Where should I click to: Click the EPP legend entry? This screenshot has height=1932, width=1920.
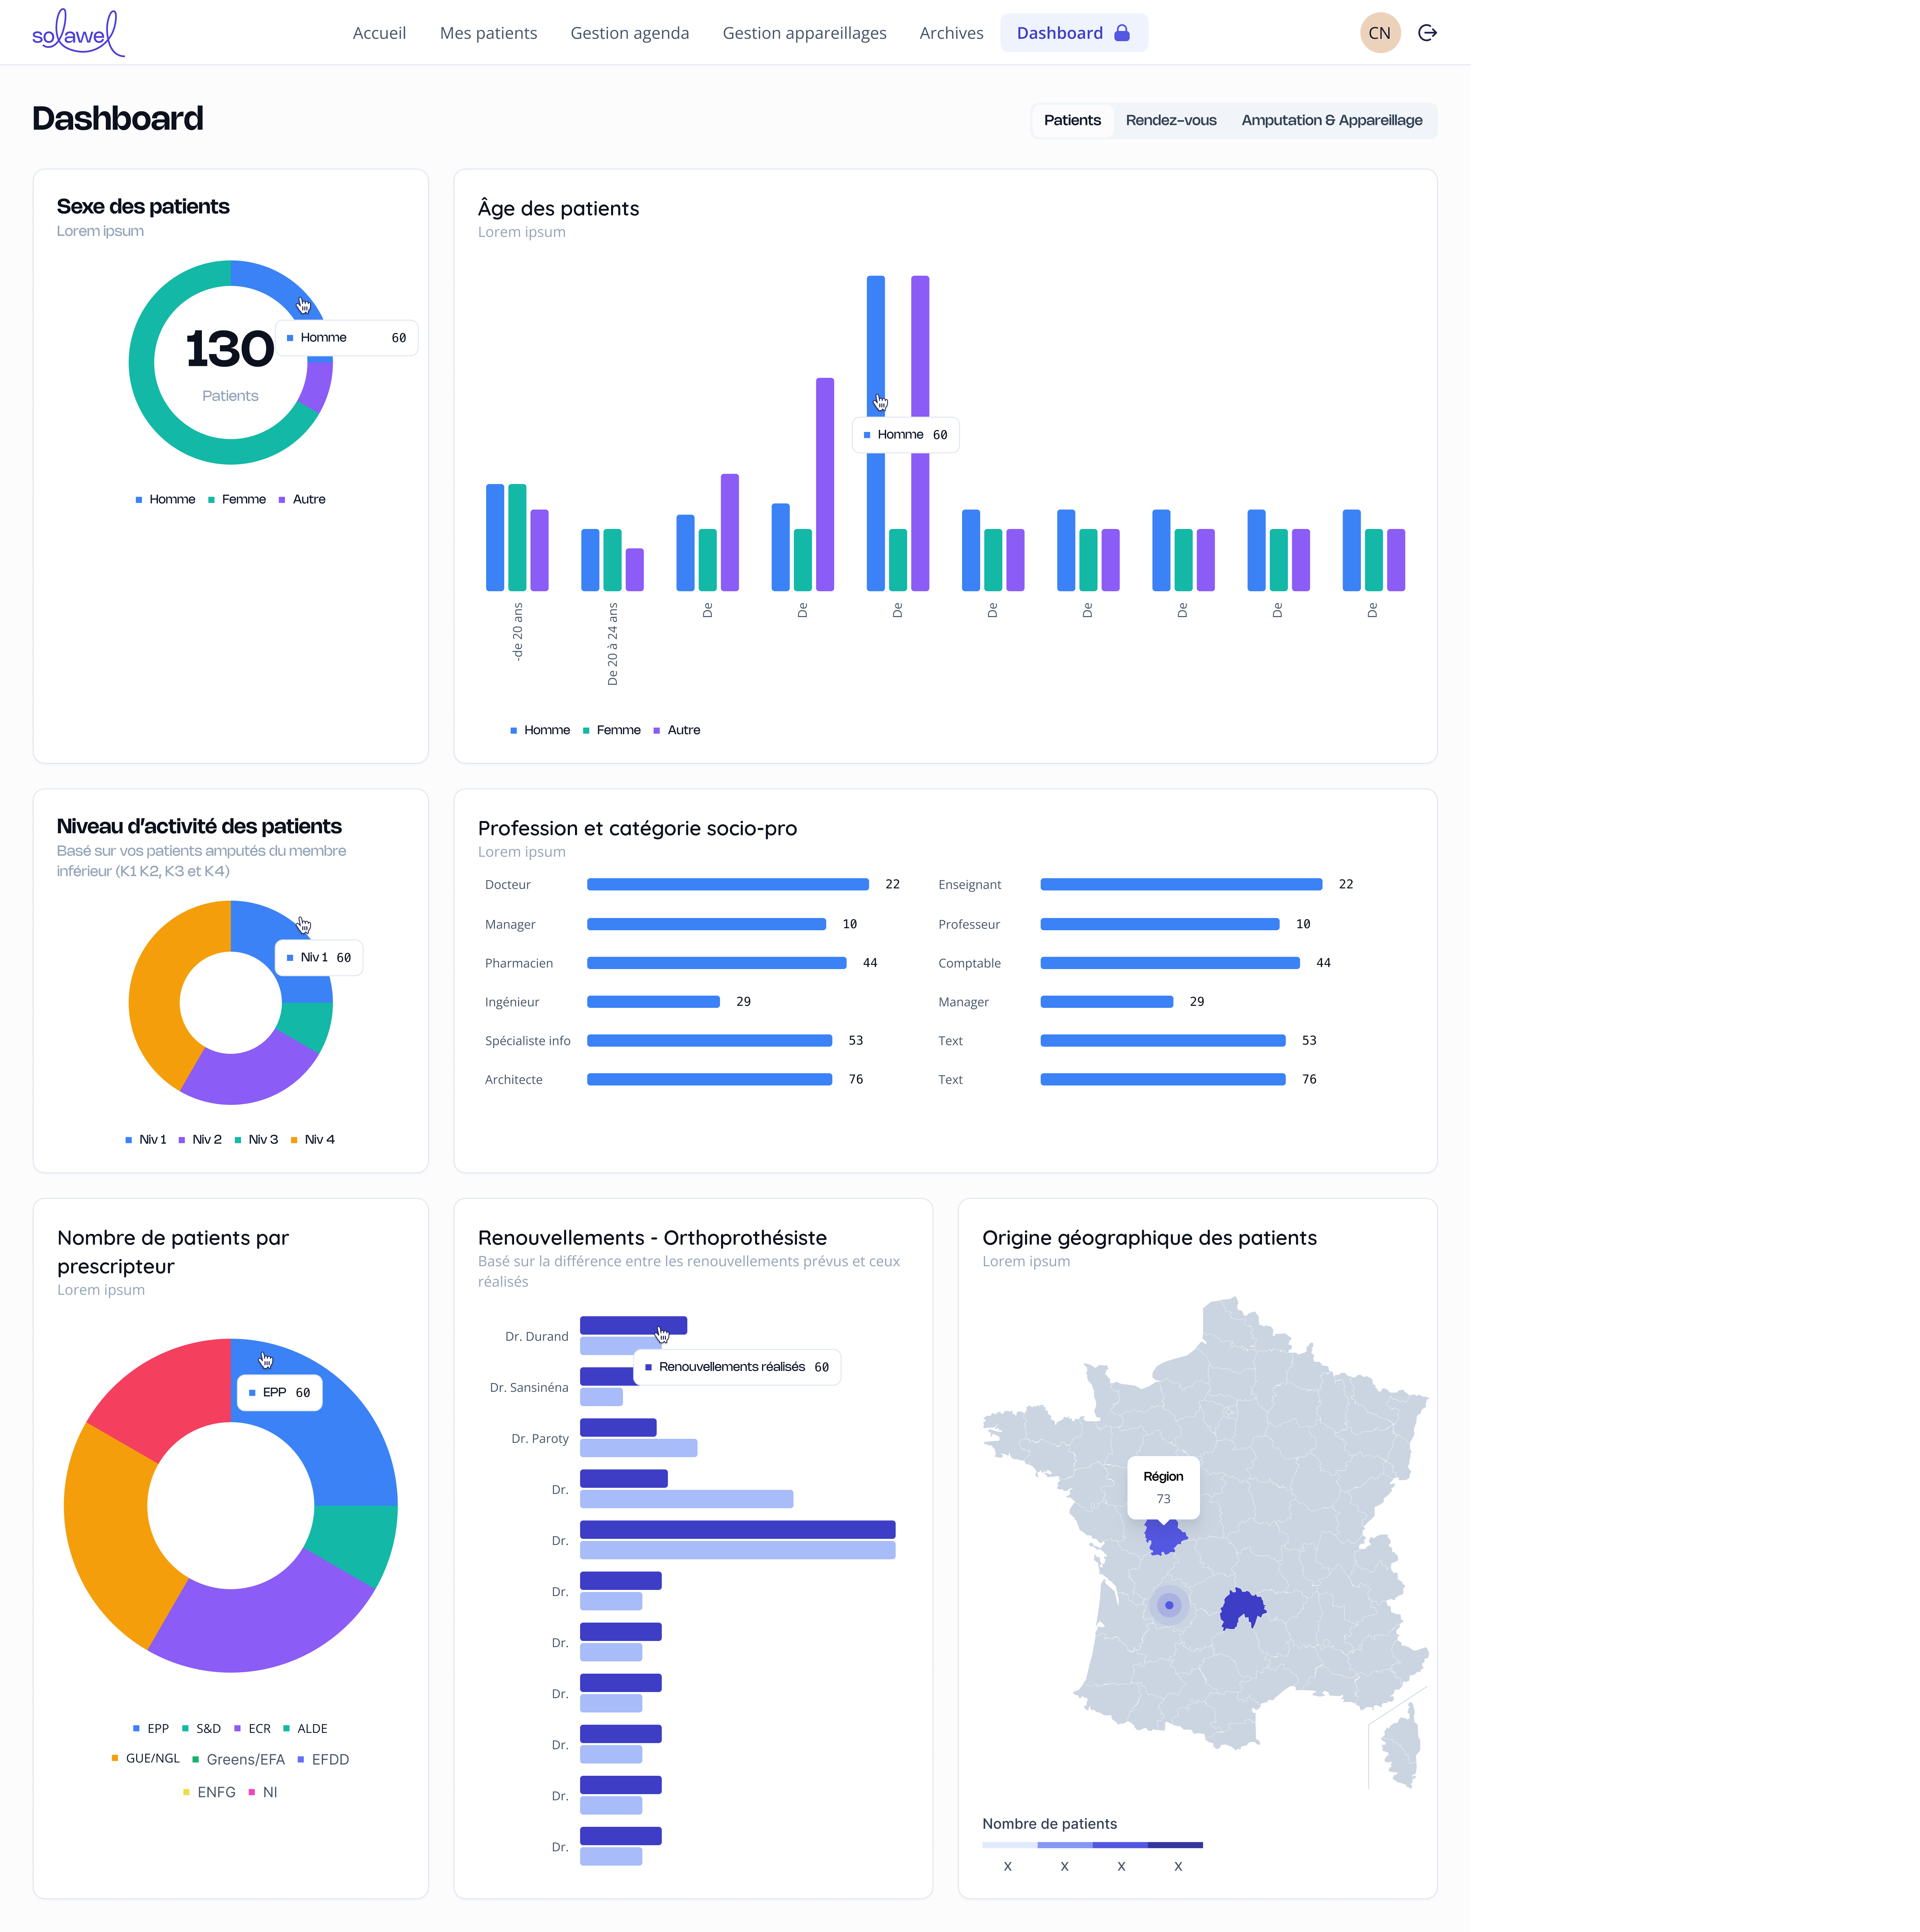tap(151, 1728)
